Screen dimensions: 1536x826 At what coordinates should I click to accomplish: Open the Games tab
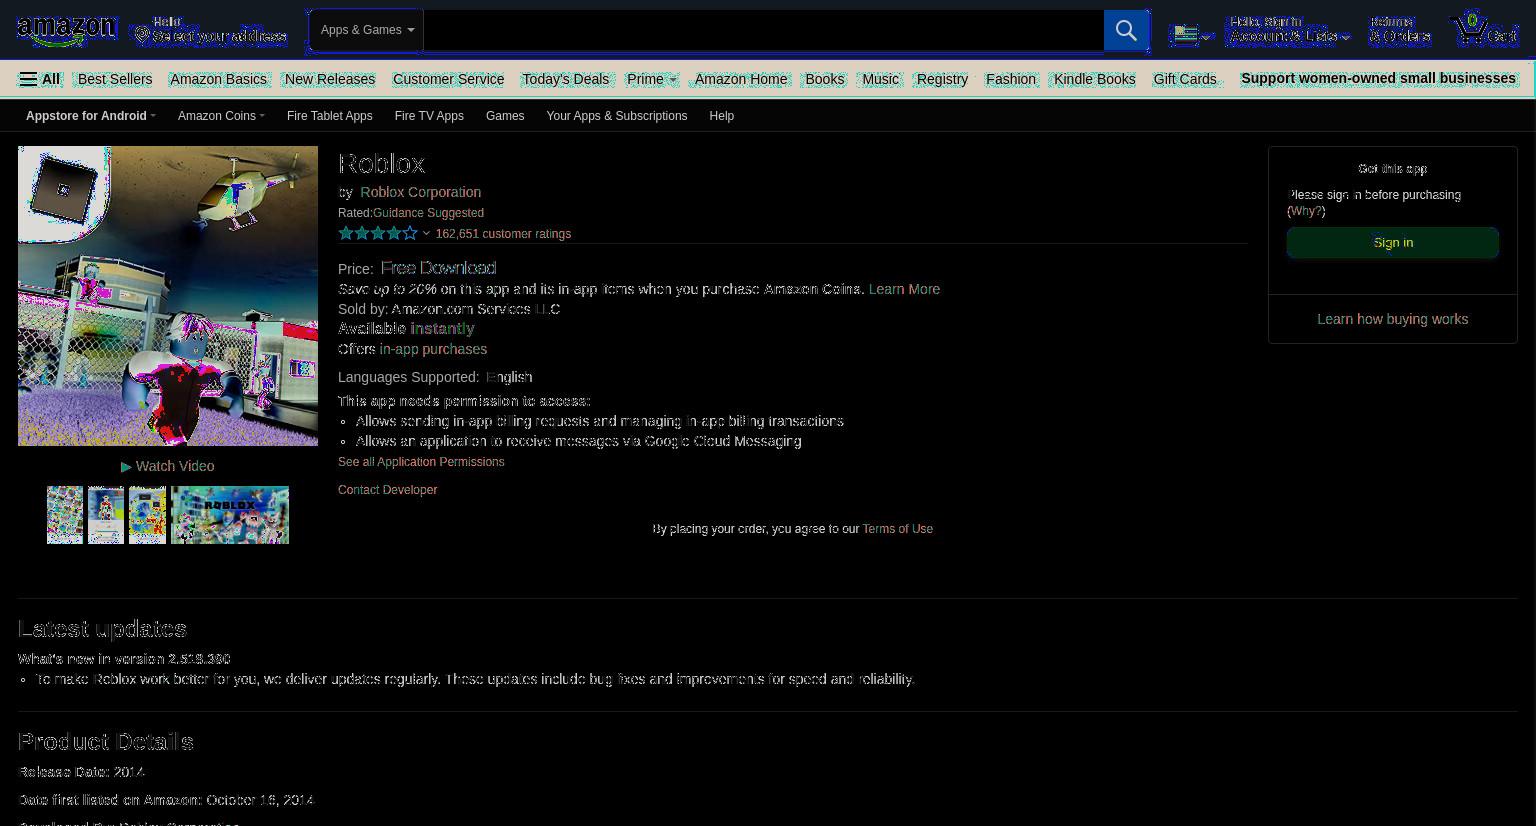click(x=505, y=116)
